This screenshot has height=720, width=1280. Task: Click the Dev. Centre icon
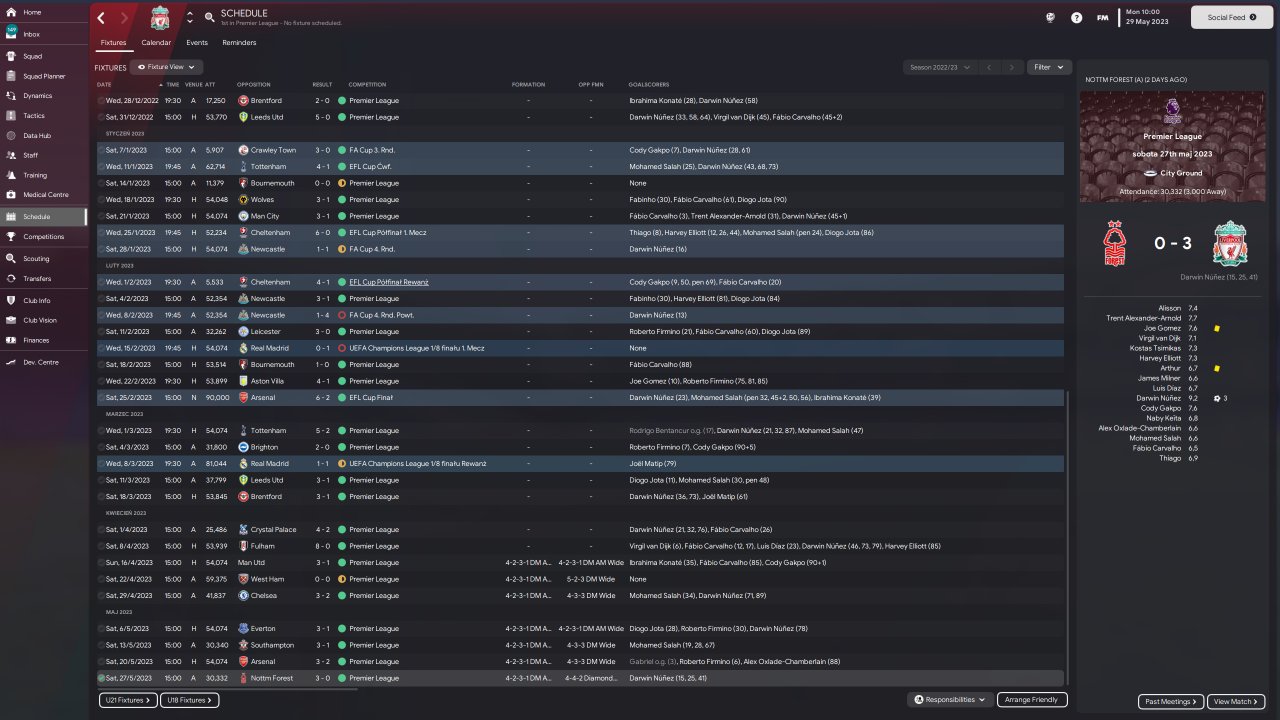click(x=11, y=362)
